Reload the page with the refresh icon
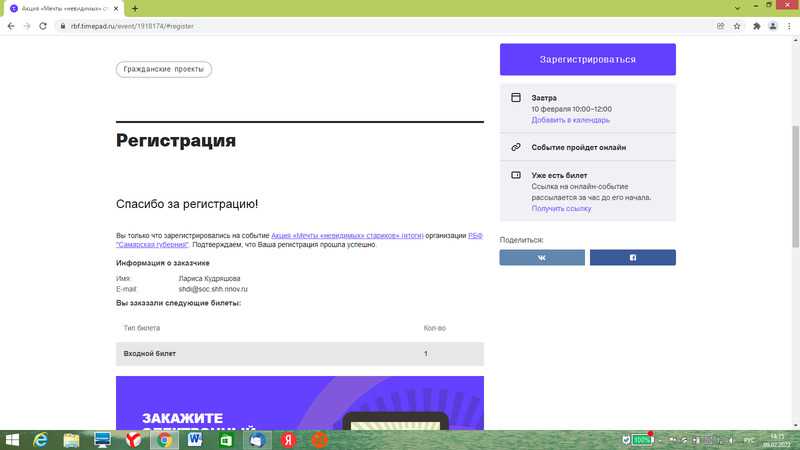Viewport: 800px width, 450px height. tap(43, 26)
